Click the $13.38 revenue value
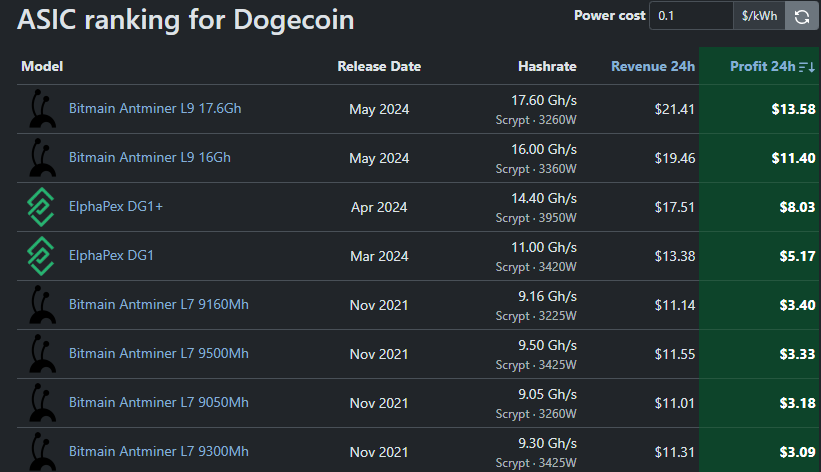This screenshot has width=821, height=472. [x=674, y=256]
